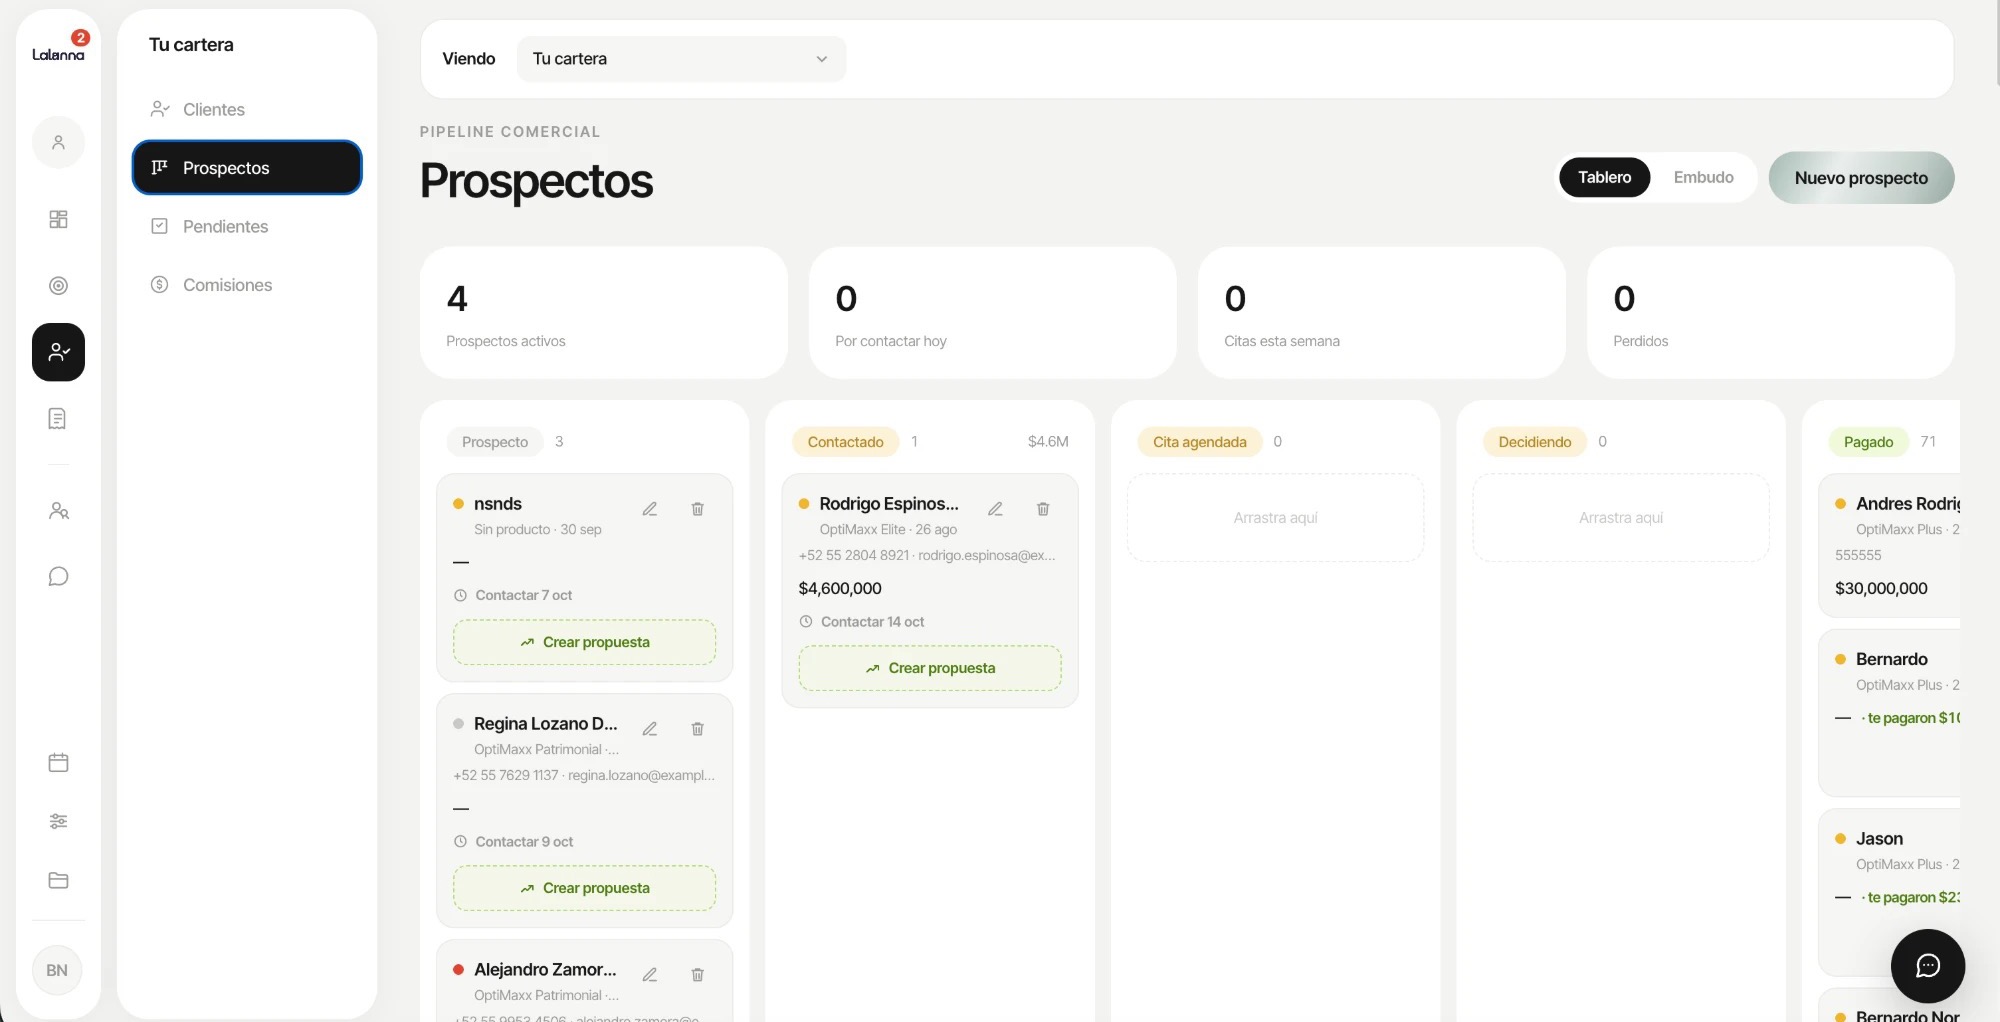Switch to Embudo view
Screen dimensions: 2000x1022
click(x=1703, y=177)
